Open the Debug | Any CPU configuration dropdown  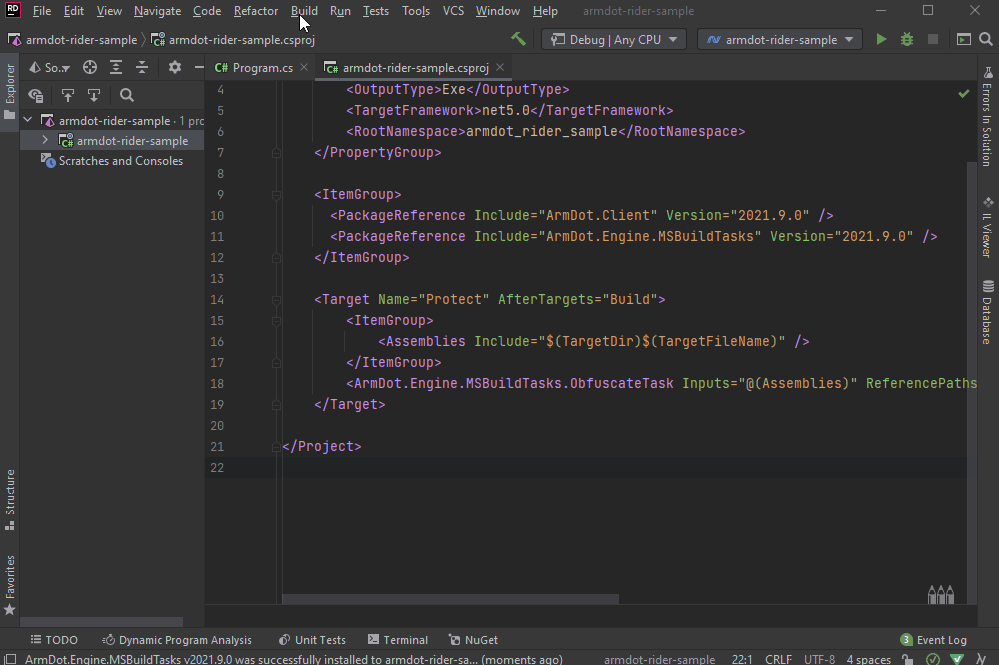pos(613,40)
